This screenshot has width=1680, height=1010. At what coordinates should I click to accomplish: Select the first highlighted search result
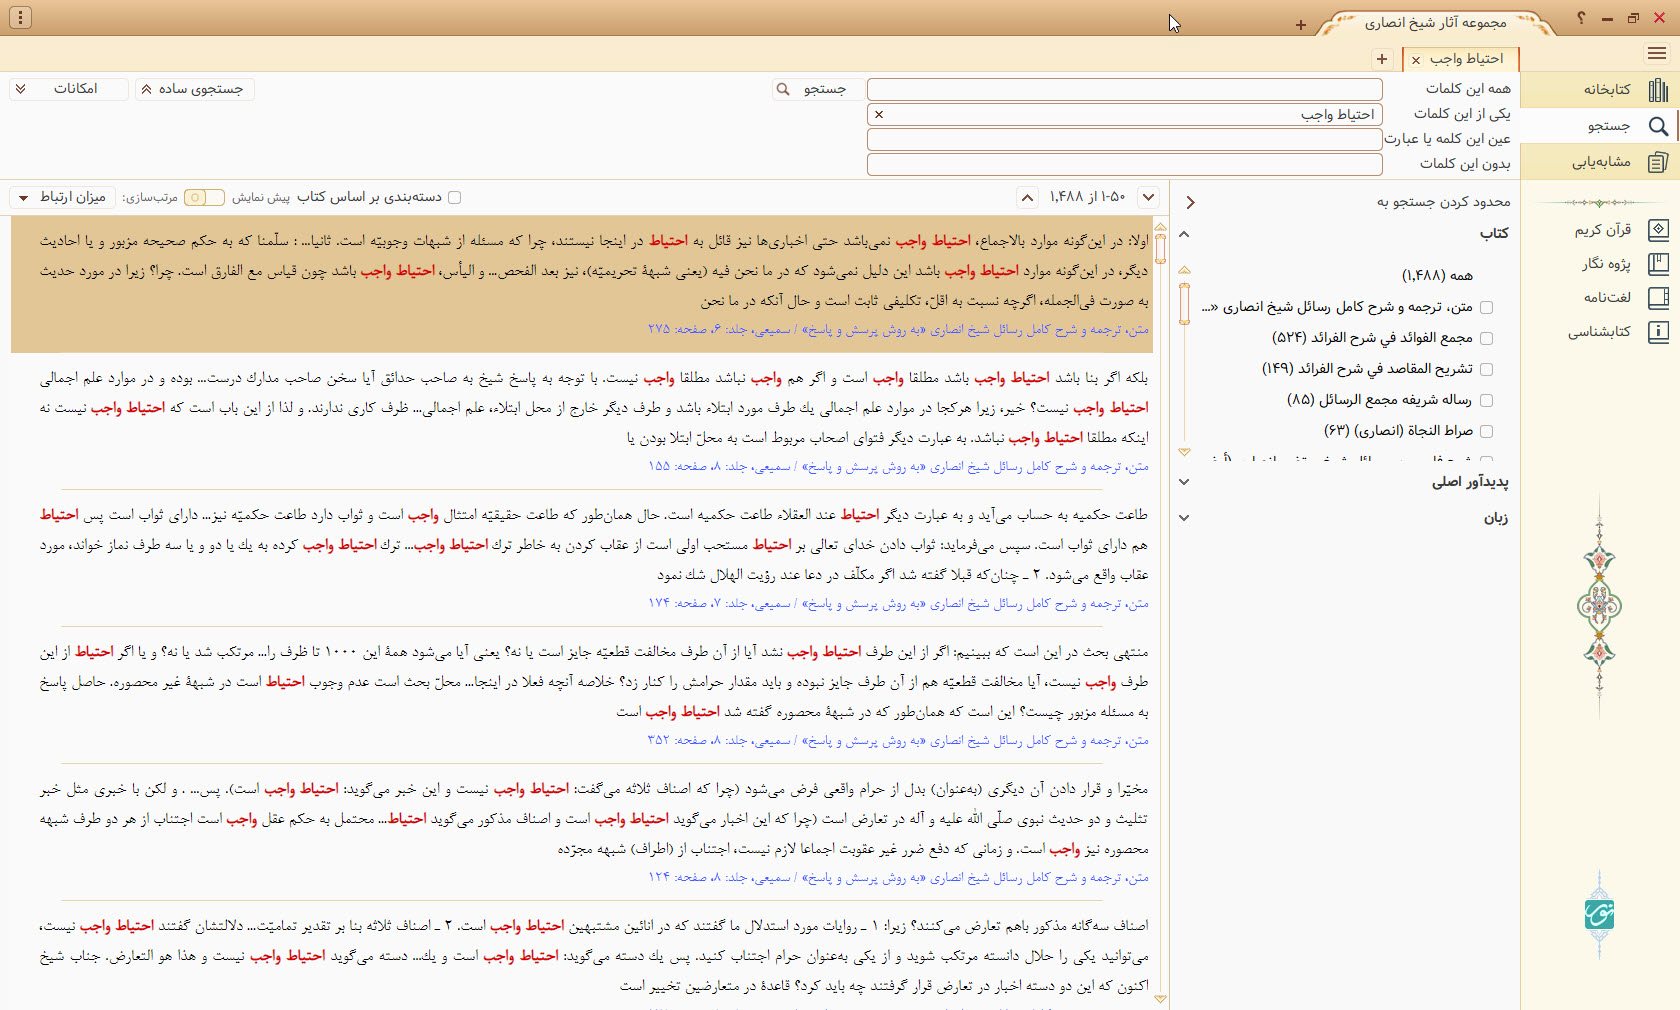(582, 284)
